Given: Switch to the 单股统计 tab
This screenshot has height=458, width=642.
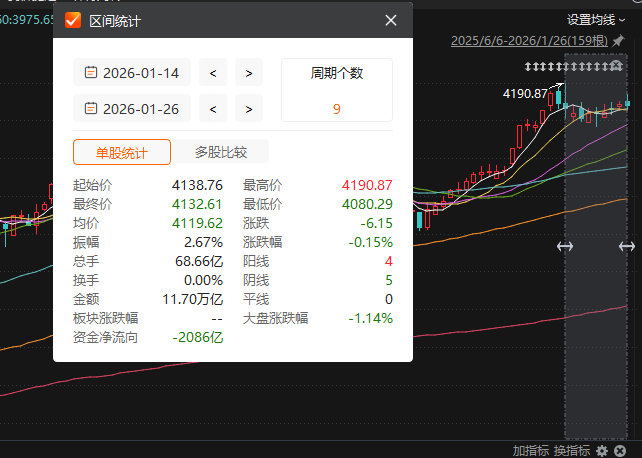Looking at the screenshot, I should pyautogui.click(x=122, y=152).
